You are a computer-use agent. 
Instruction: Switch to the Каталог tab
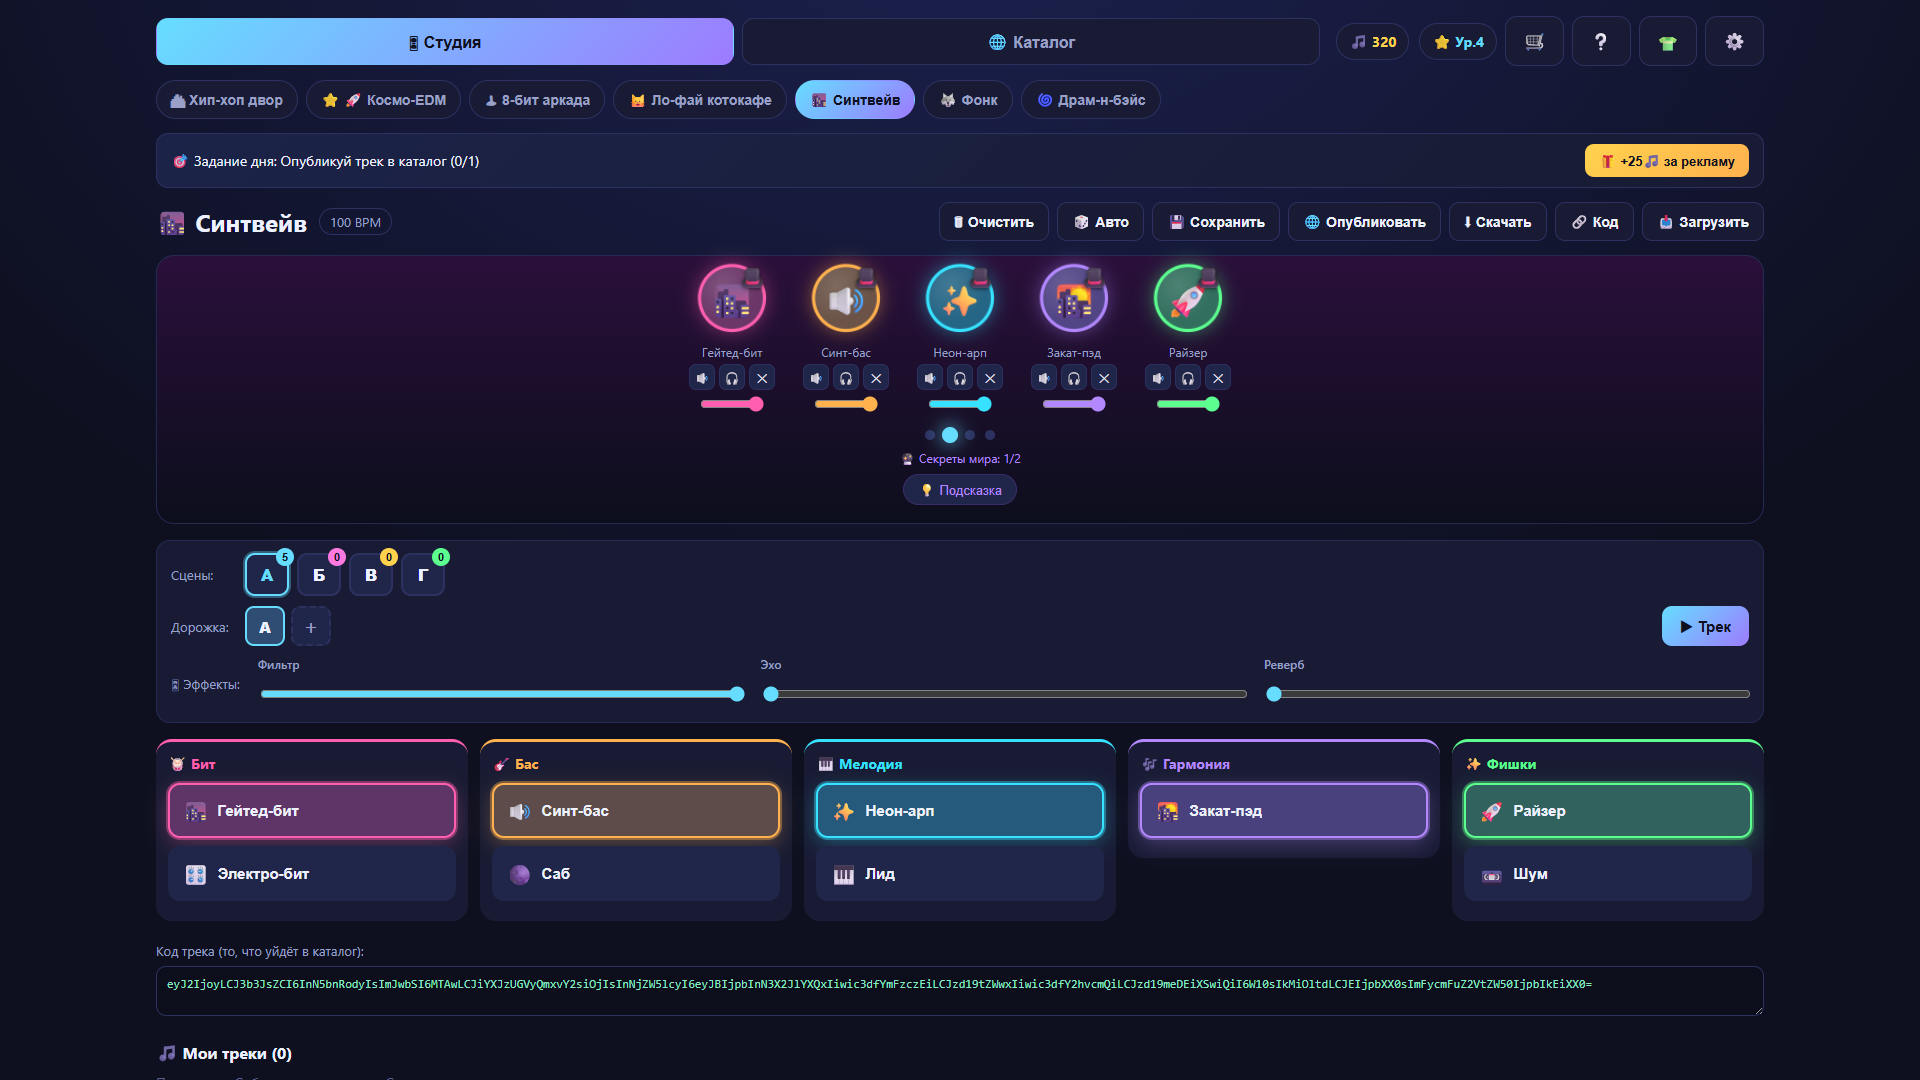pyautogui.click(x=1031, y=42)
